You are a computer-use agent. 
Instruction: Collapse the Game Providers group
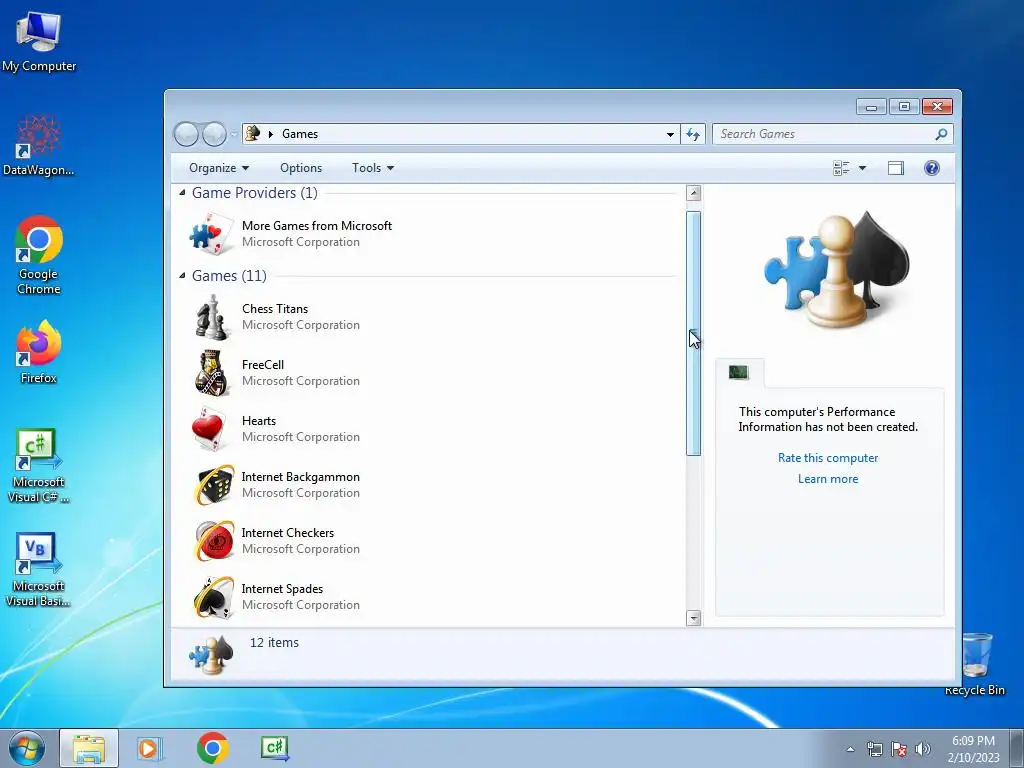[x=182, y=193]
